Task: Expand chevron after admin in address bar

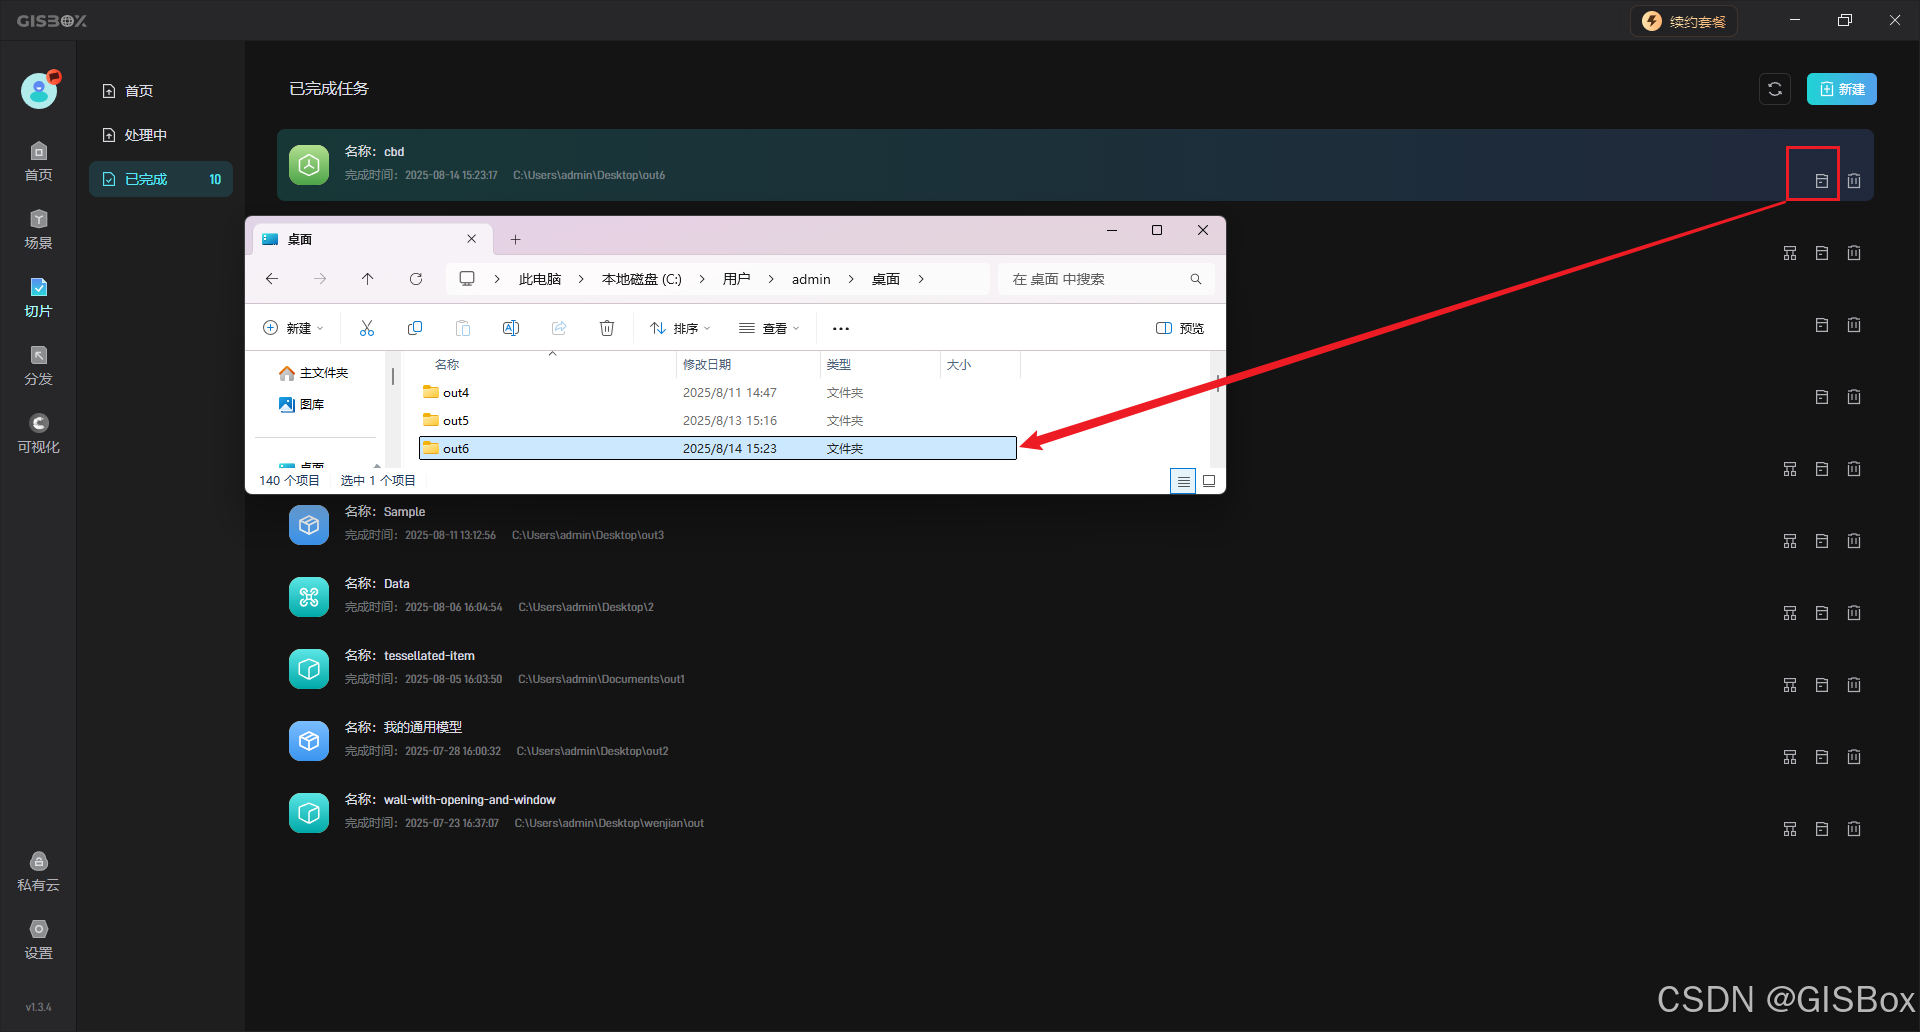Action: point(851,279)
